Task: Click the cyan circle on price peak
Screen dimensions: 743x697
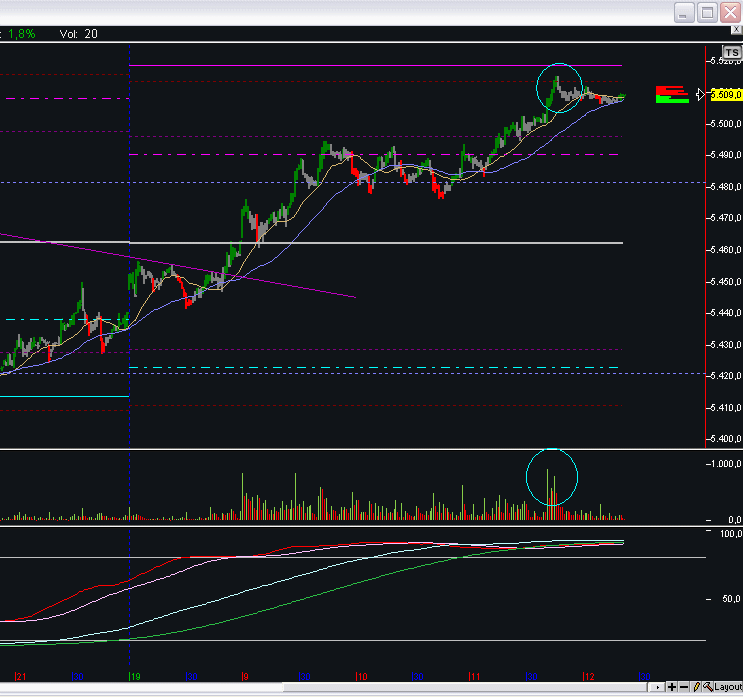Action: pos(558,87)
